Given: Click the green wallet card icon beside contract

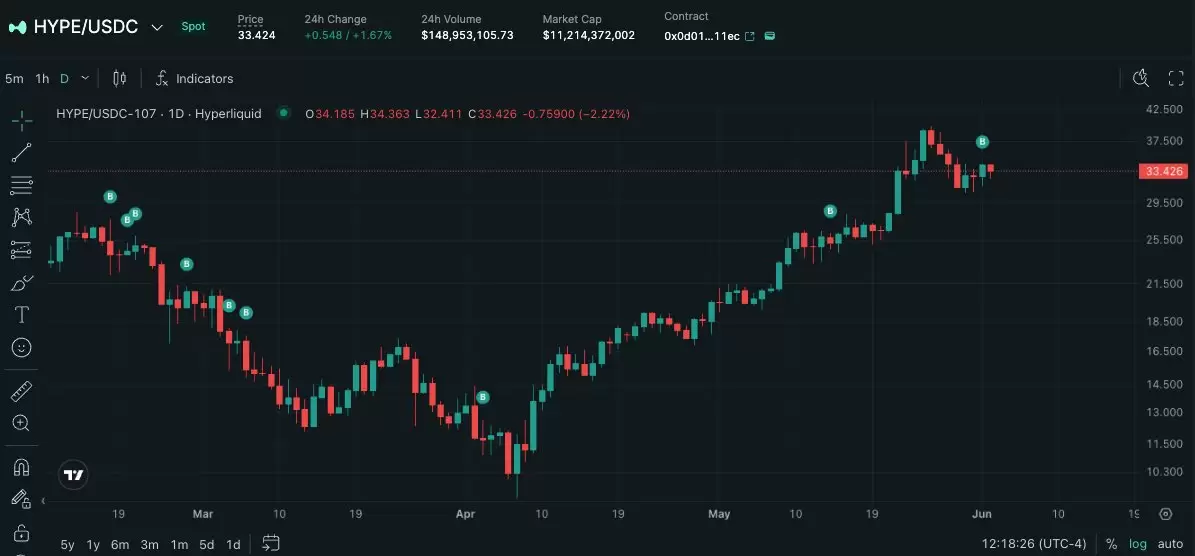Looking at the screenshot, I should pos(770,36).
